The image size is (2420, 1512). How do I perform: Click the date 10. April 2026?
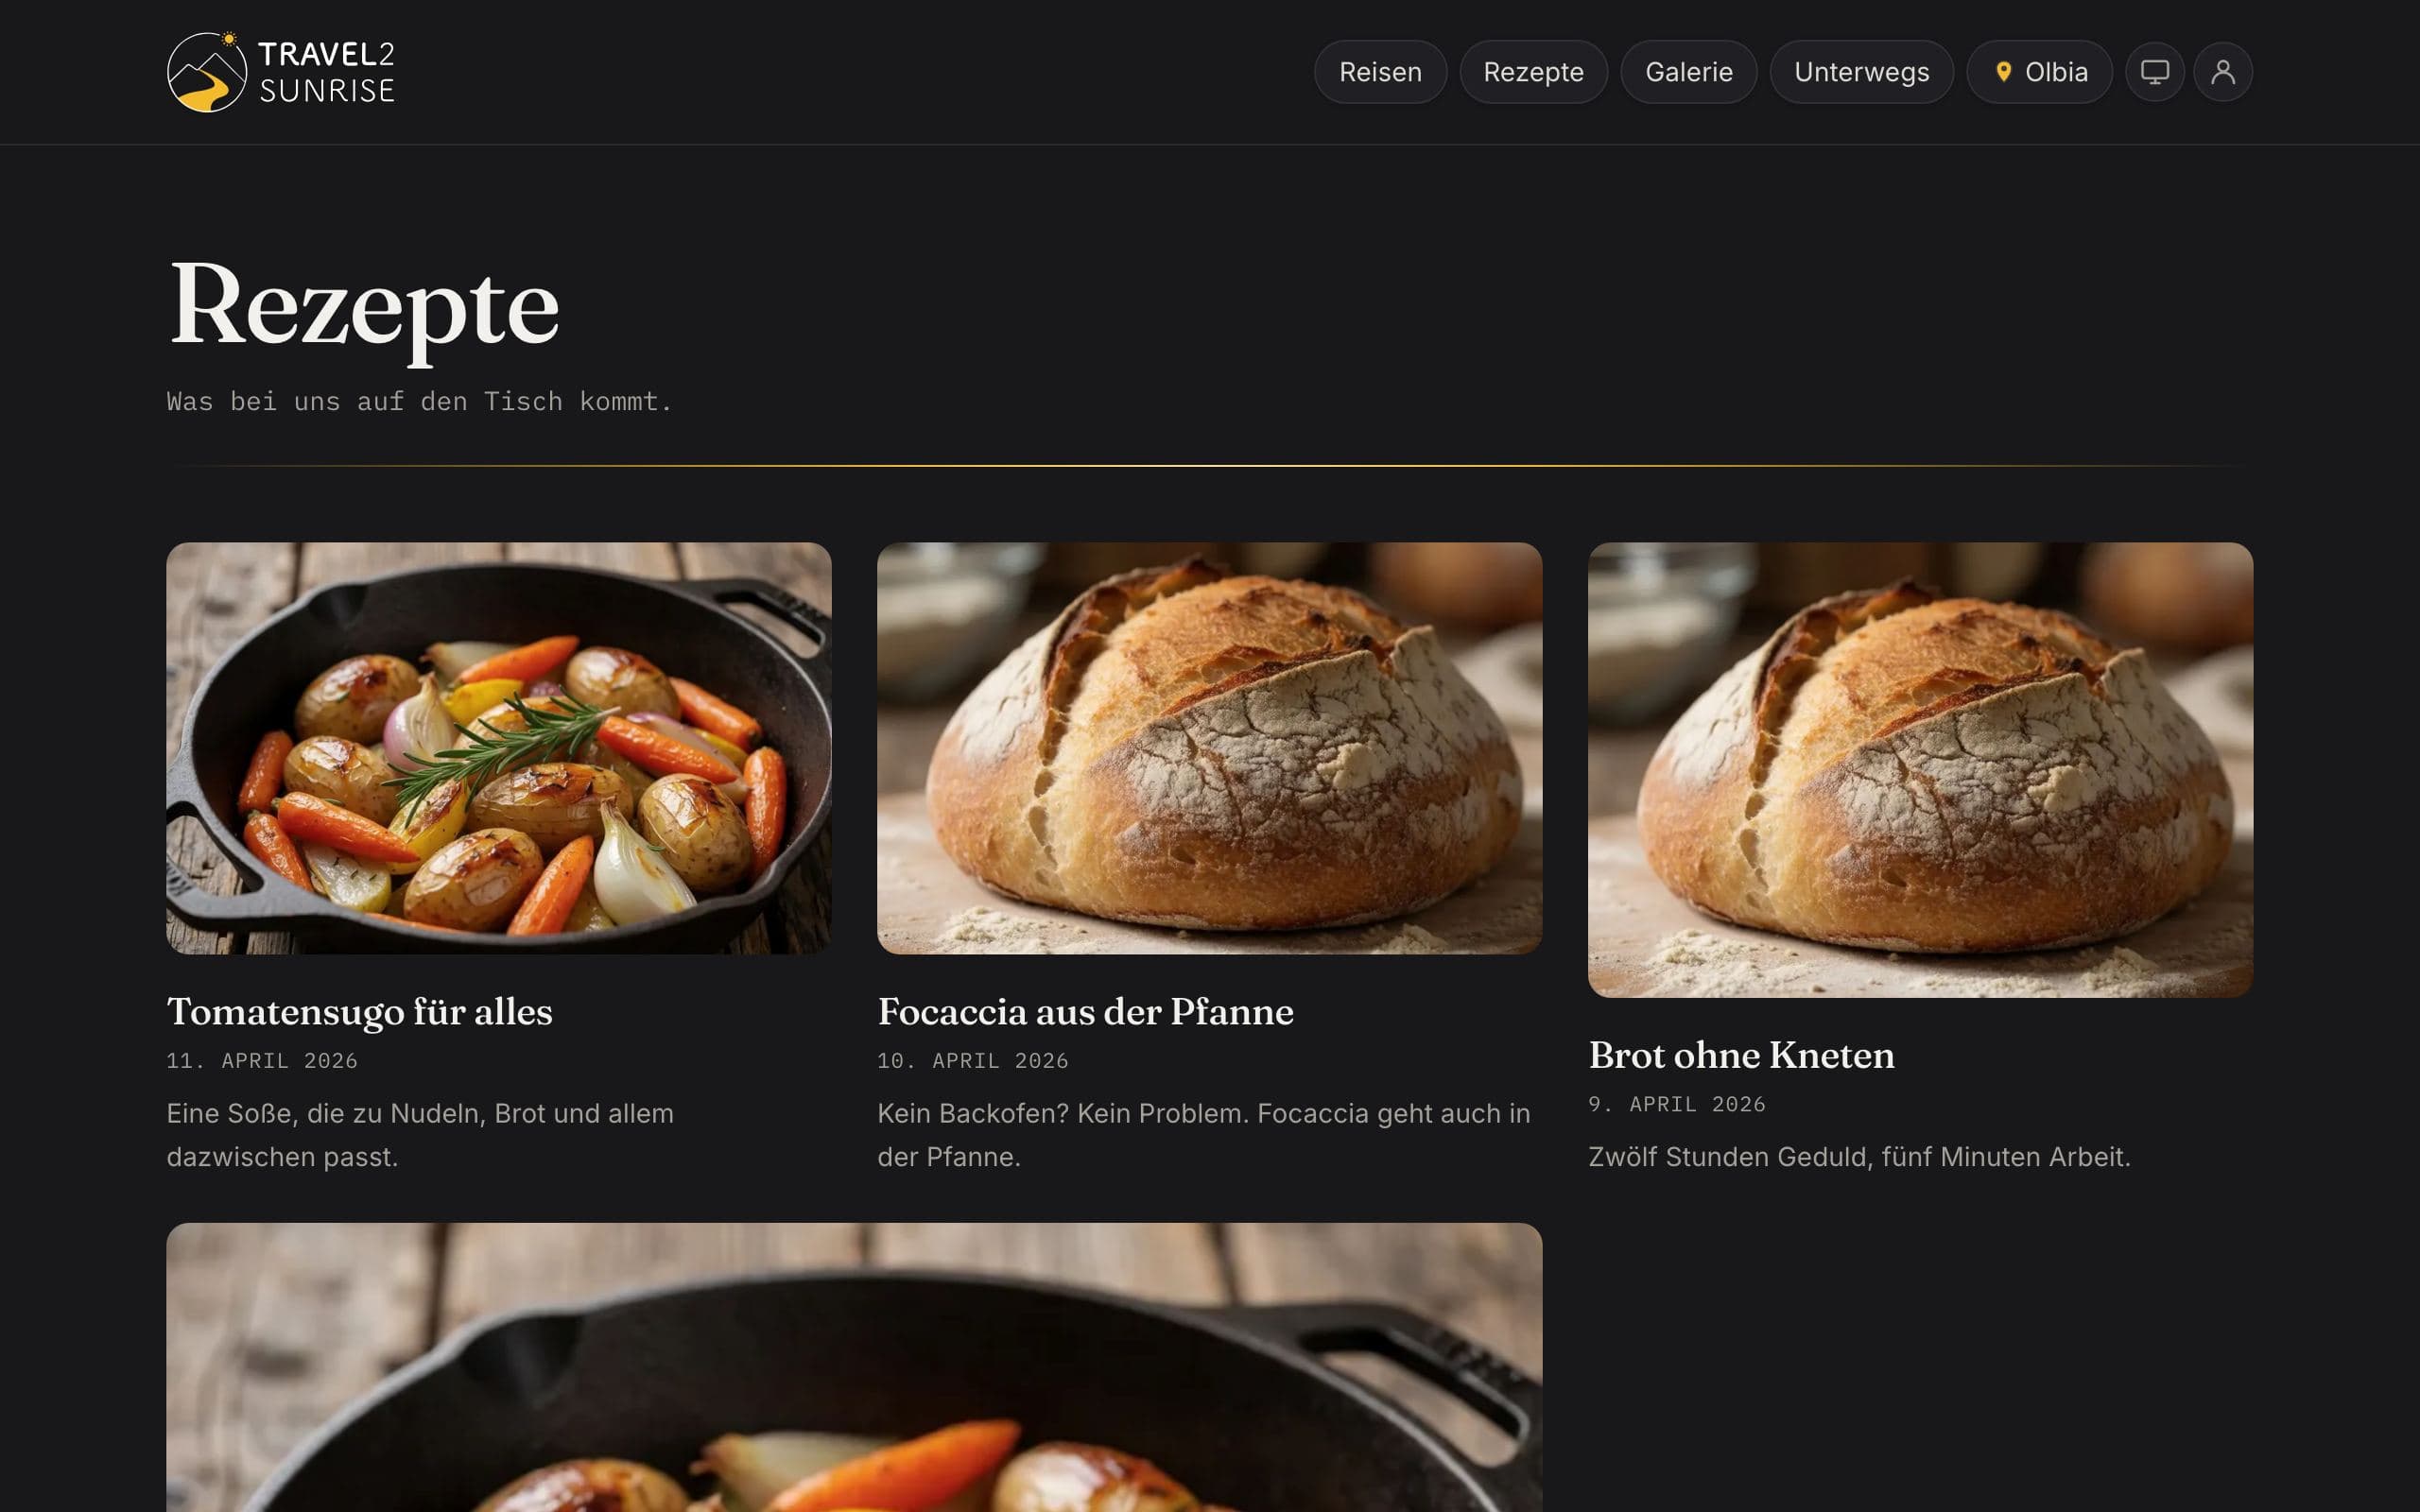[x=973, y=1061]
